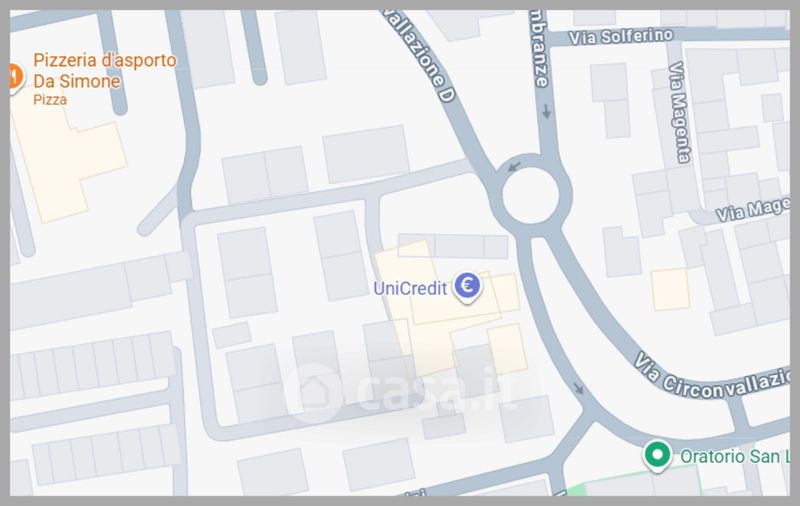Click the casa.it house logo watermark
The width and height of the screenshot is (800, 506).
click(x=312, y=391)
